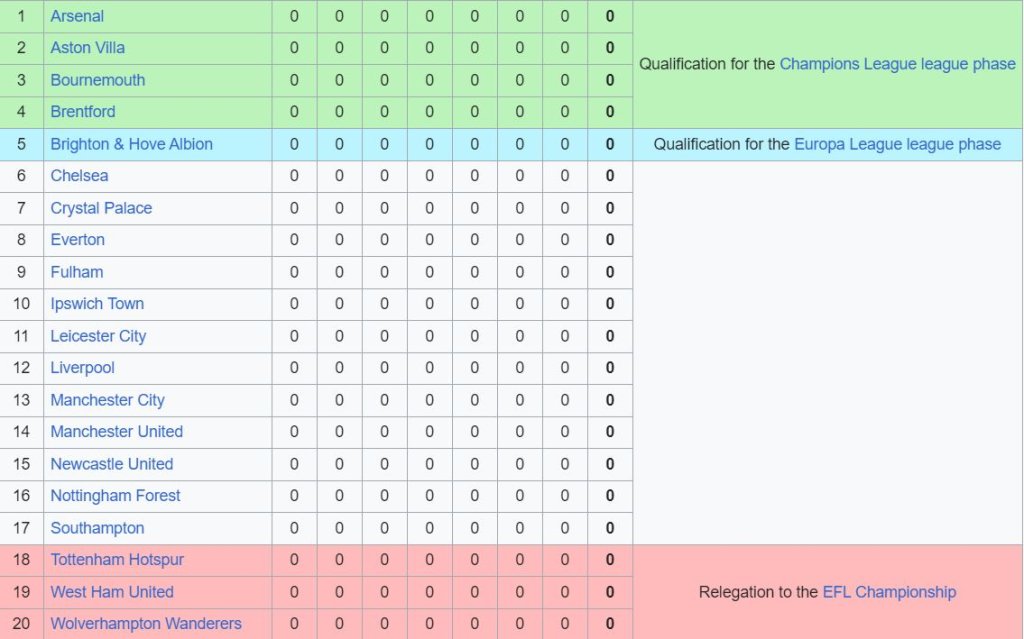The image size is (1024, 639).
Task: Click the Aston Villa link
Action: pyautogui.click(x=88, y=48)
